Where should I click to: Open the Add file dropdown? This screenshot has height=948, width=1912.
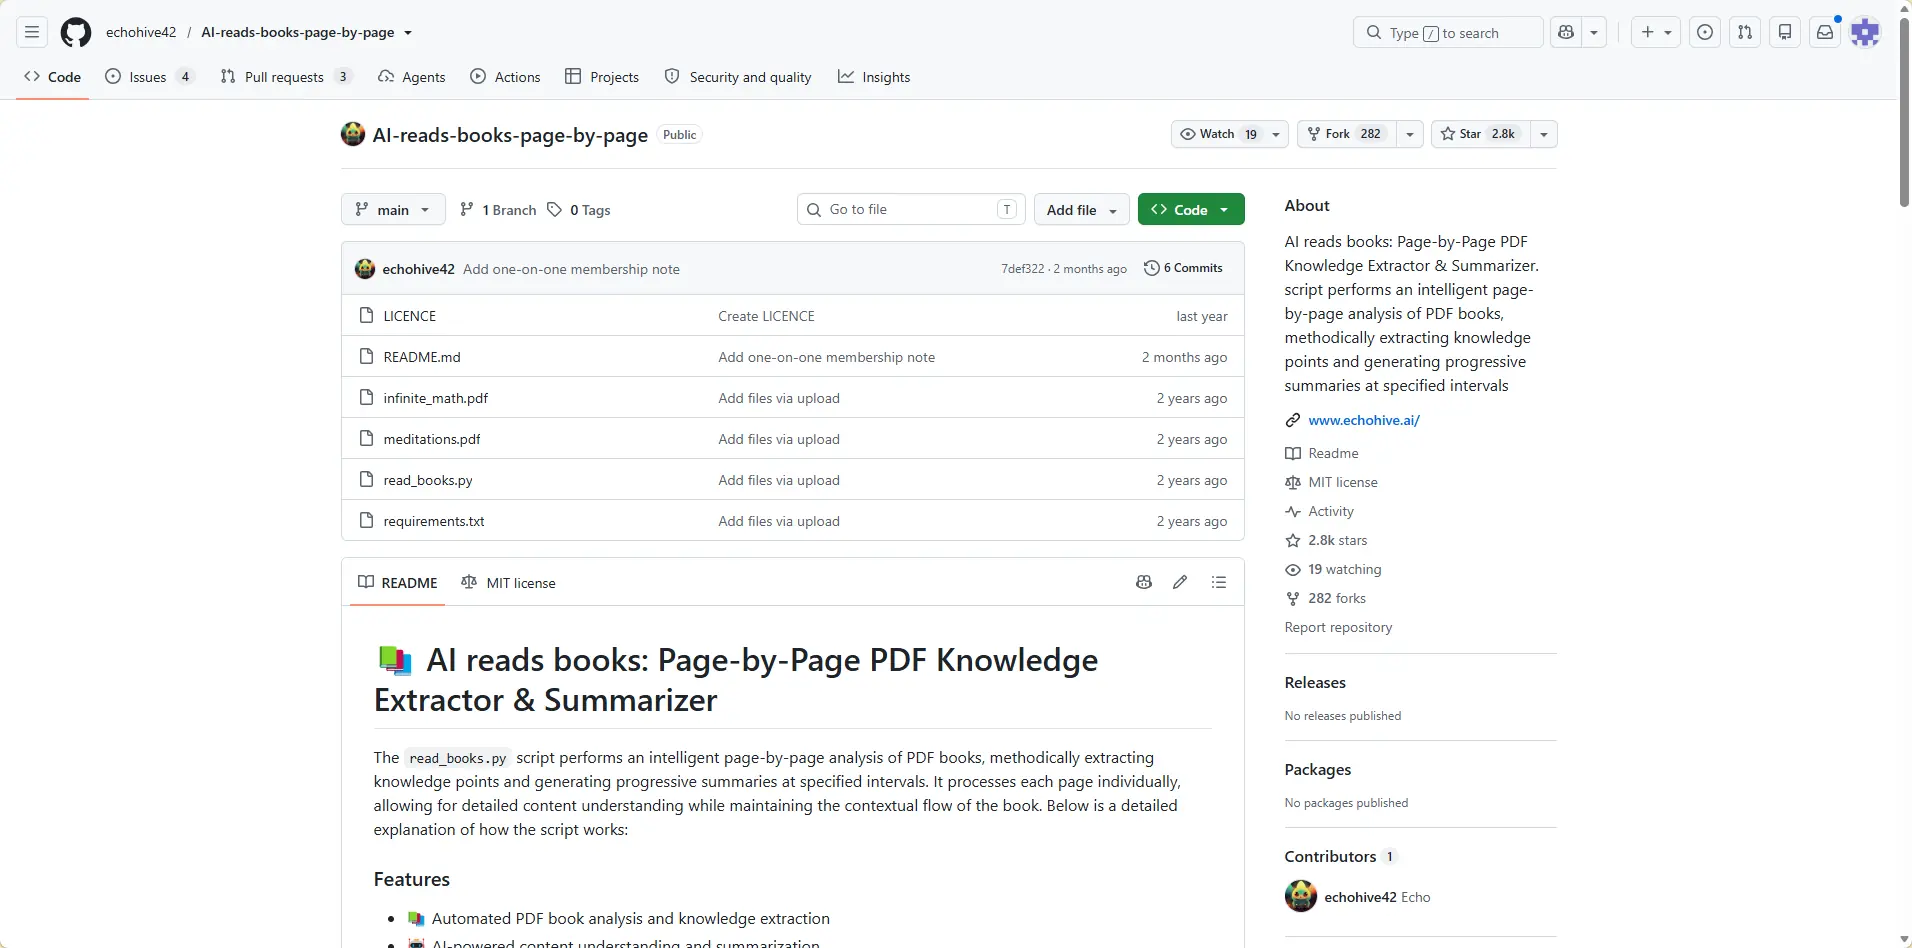[1082, 209]
